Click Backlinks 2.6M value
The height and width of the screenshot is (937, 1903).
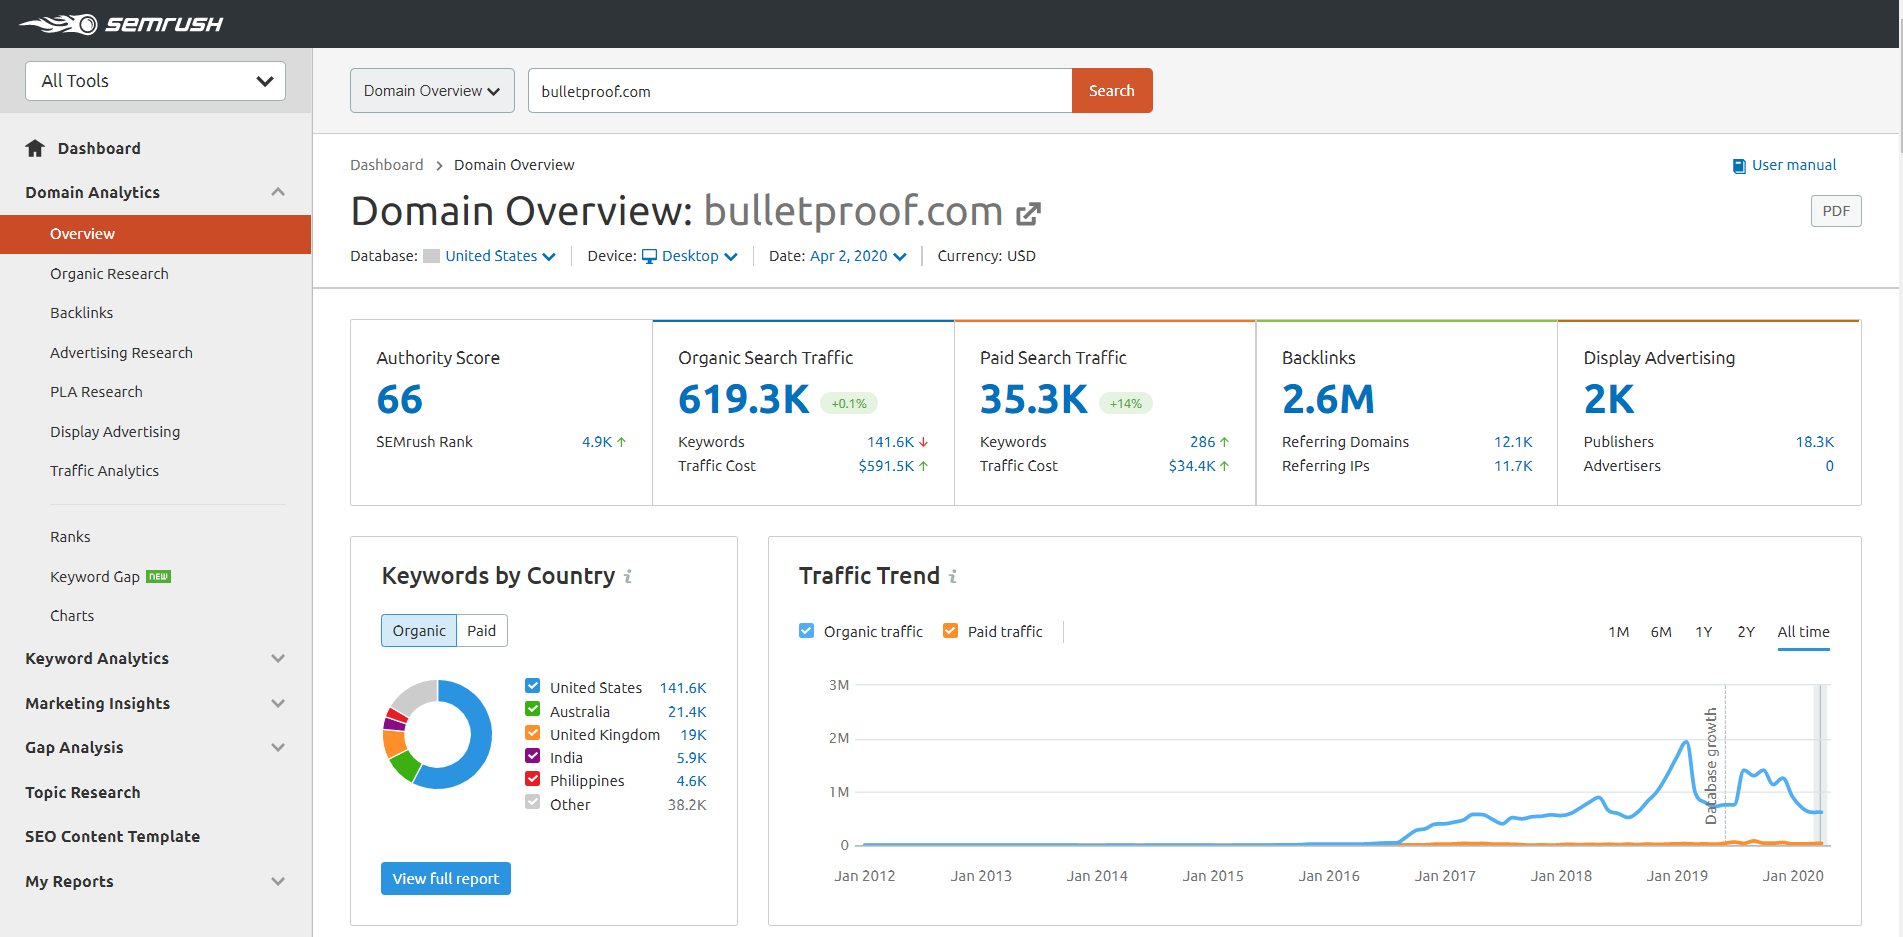click(1328, 400)
